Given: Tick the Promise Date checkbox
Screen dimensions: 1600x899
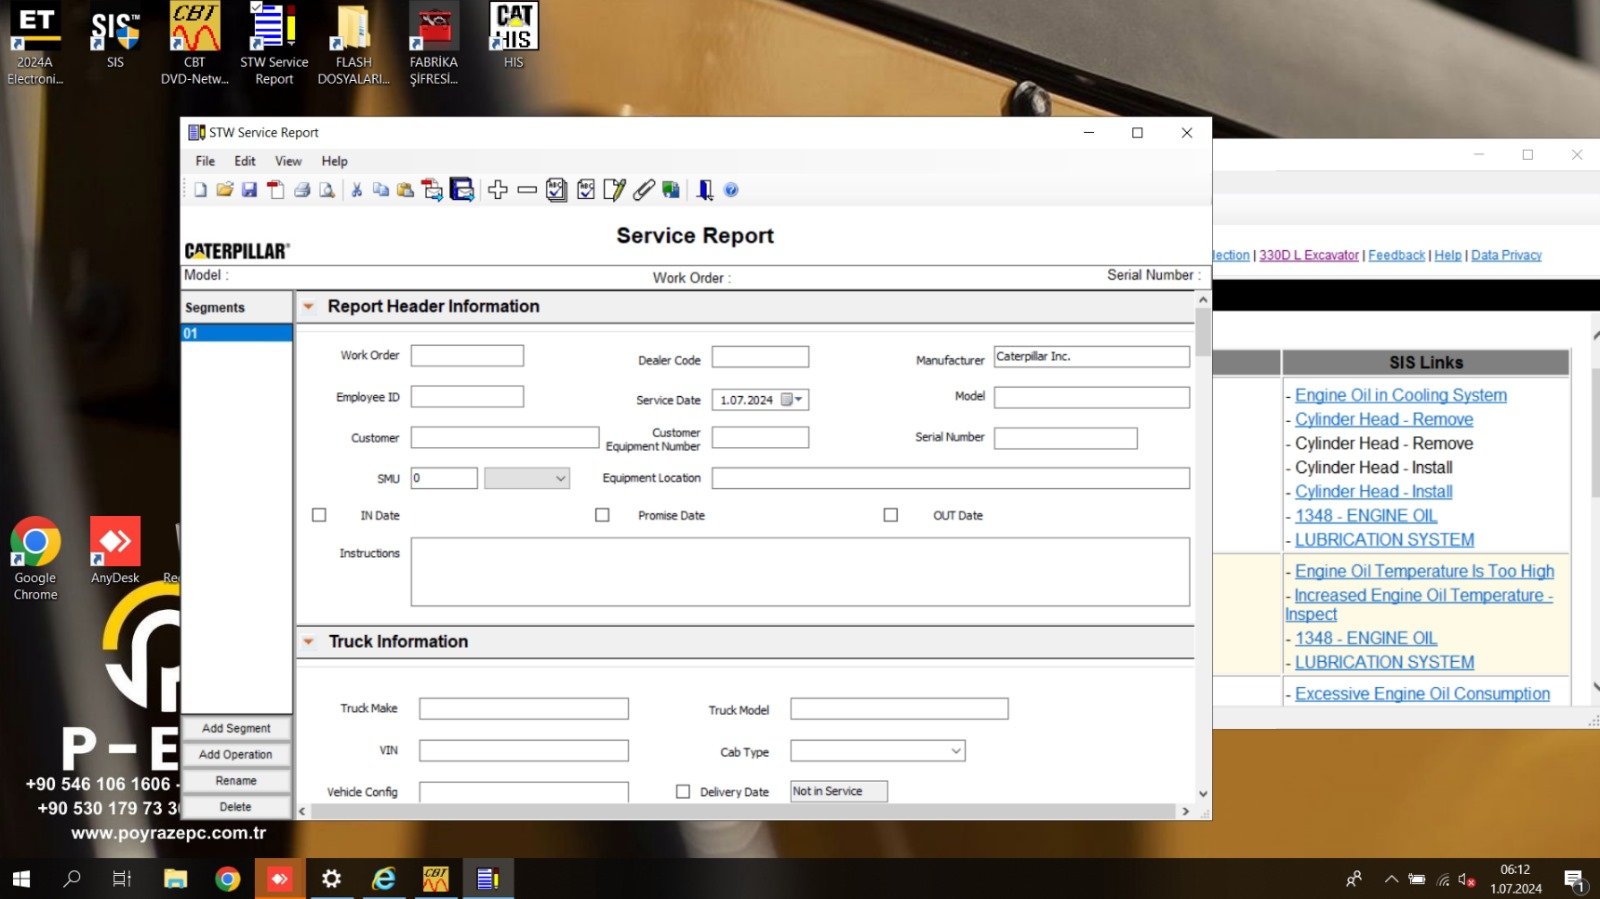Looking at the screenshot, I should click(x=602, y=515).
